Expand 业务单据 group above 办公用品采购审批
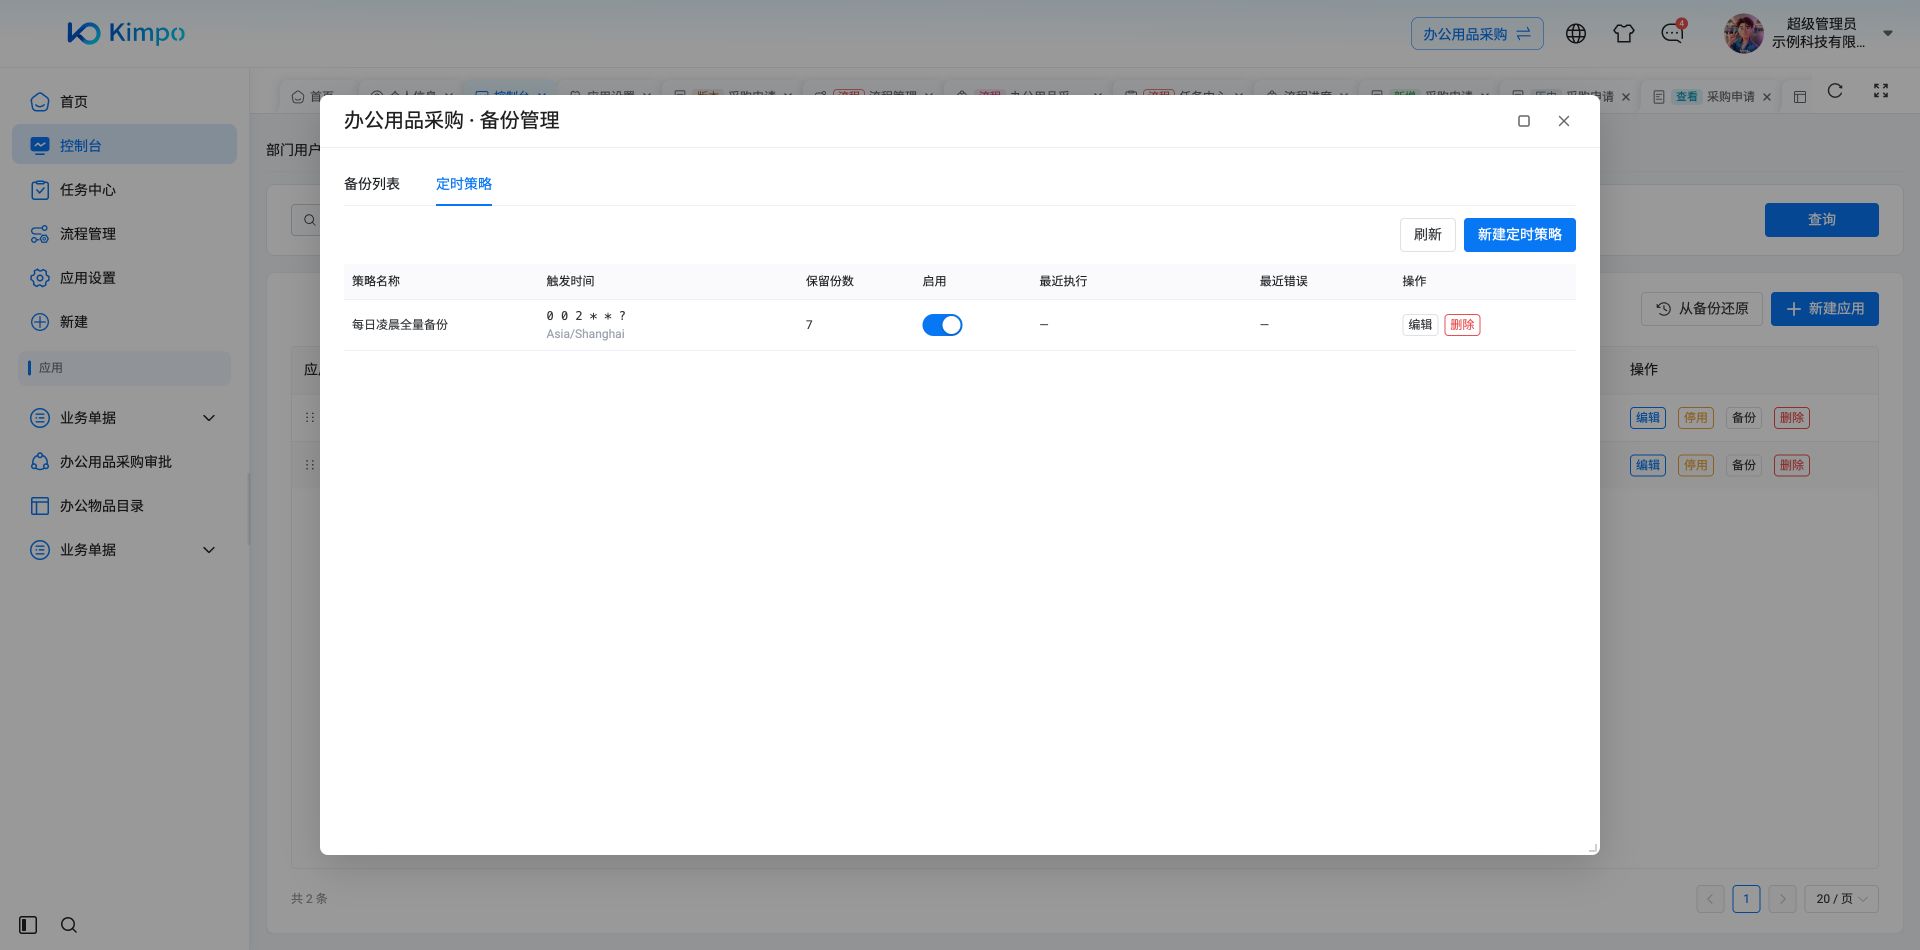The height and width of the screenshot is (950, 1920). click(125, 417)
